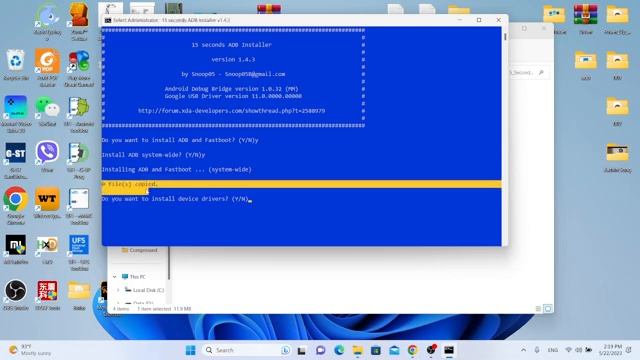Switch Explorer to large icons view
This screenshot has width=640, height=360.
pos(548,309)
